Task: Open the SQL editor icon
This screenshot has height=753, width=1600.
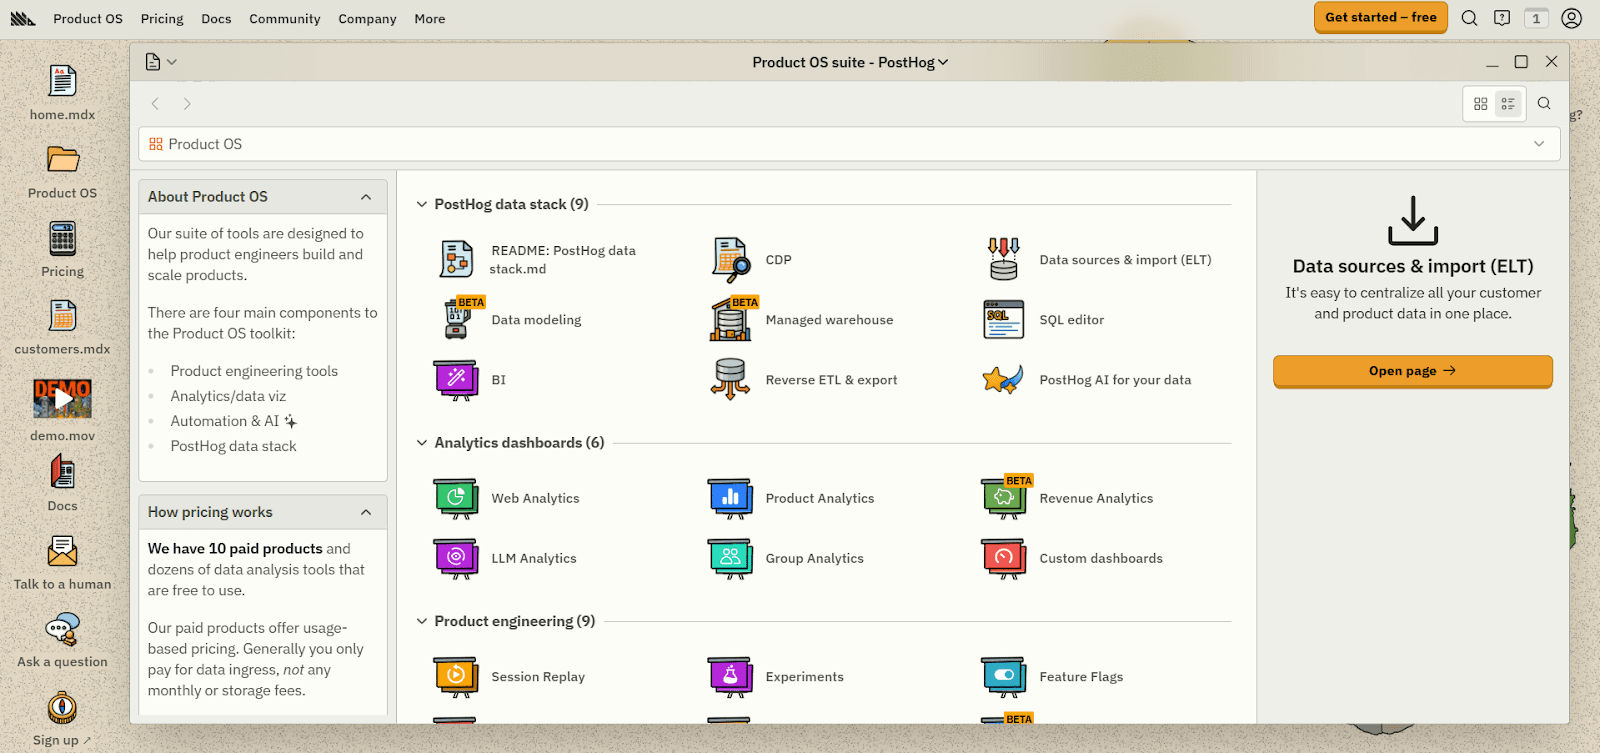Action: pos(1004,320)
